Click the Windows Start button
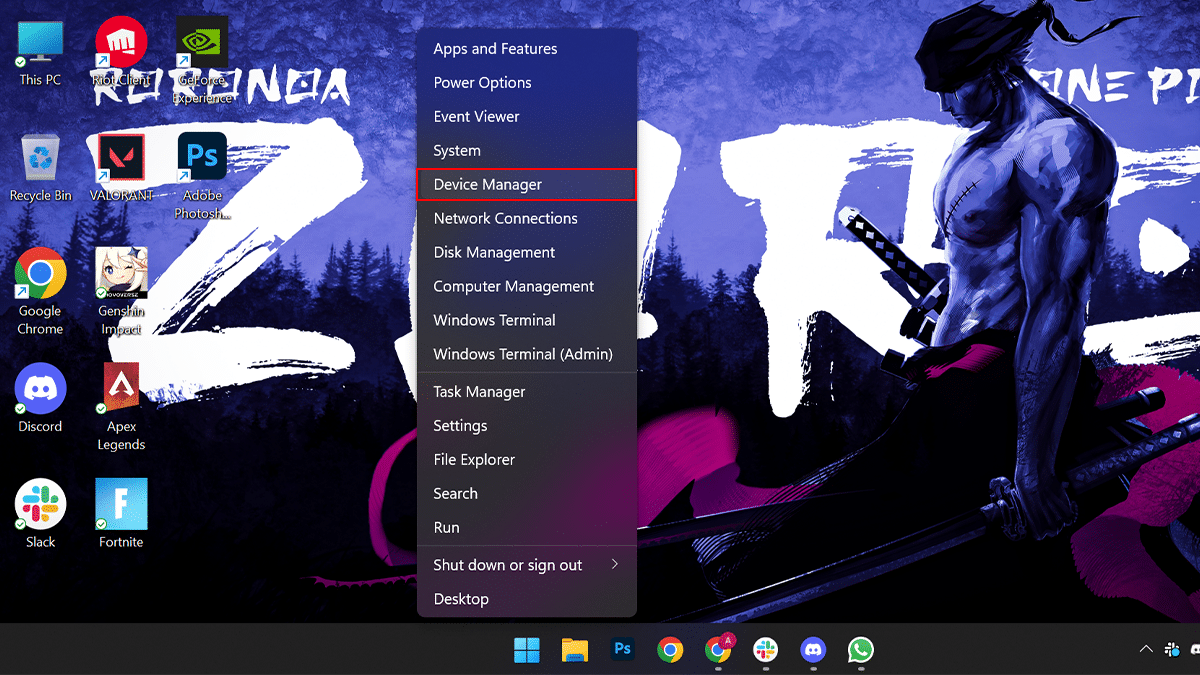This screenshot has height=675, width=1200. coord(527,651)
